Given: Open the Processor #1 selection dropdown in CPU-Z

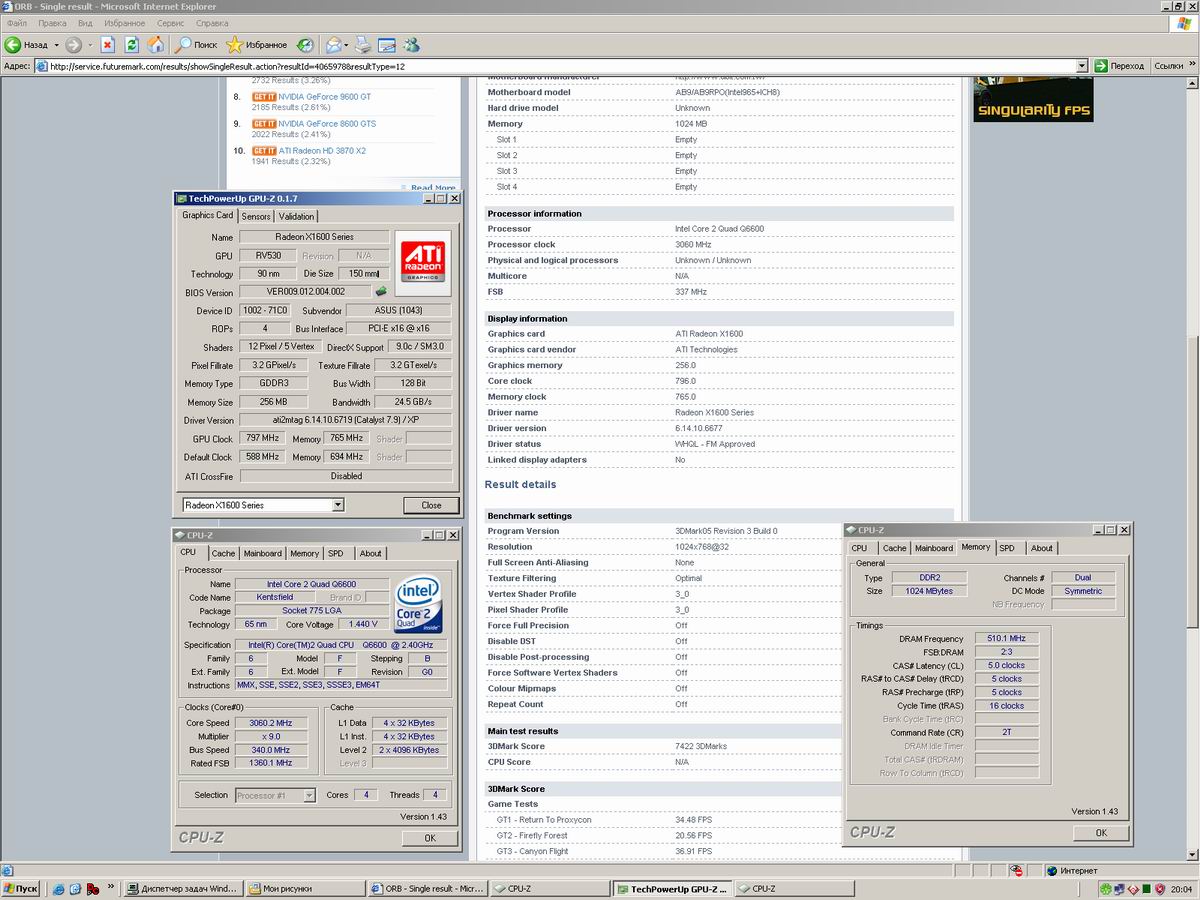Looking at the screenshot, I should click(309, 795).
